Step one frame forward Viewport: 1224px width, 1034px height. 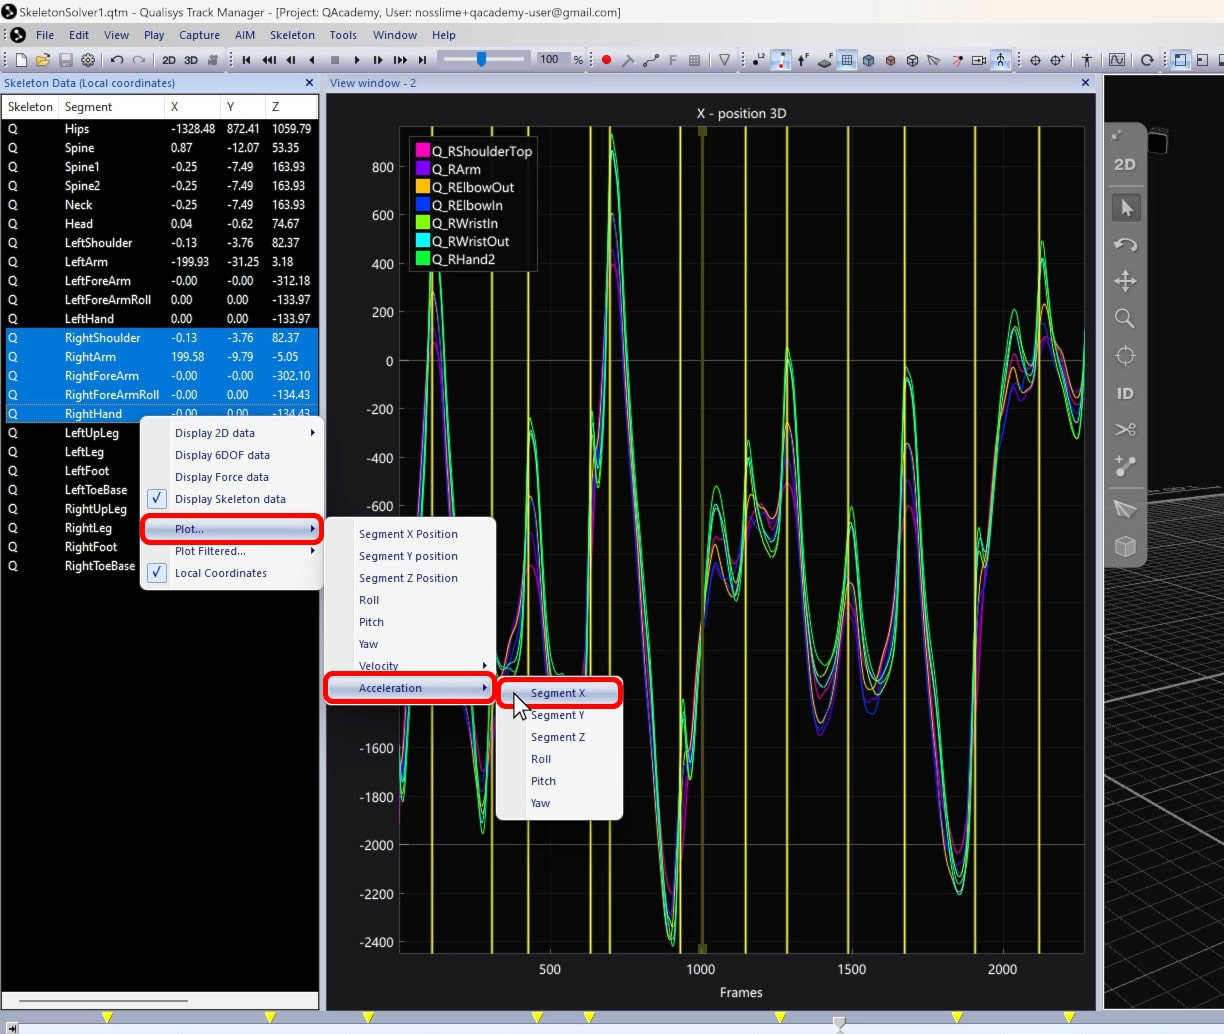coord(378,60)
